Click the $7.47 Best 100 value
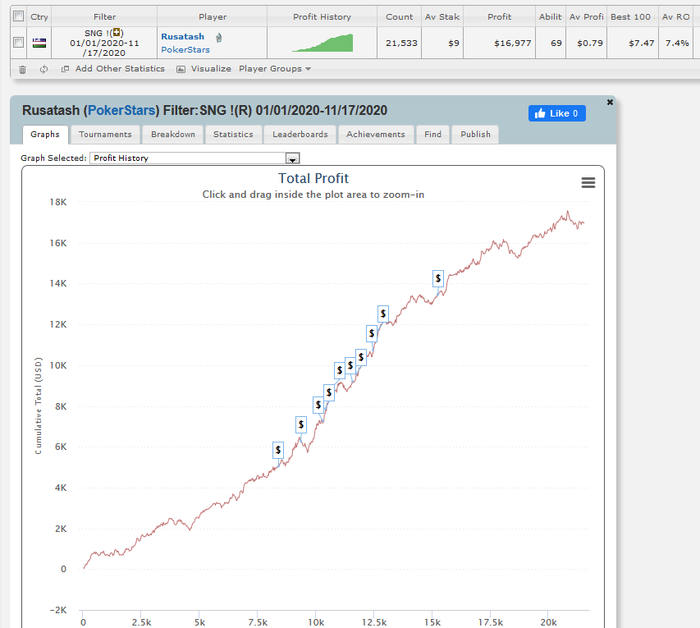This screenshot has width=700, height=628. coord(641,43)
